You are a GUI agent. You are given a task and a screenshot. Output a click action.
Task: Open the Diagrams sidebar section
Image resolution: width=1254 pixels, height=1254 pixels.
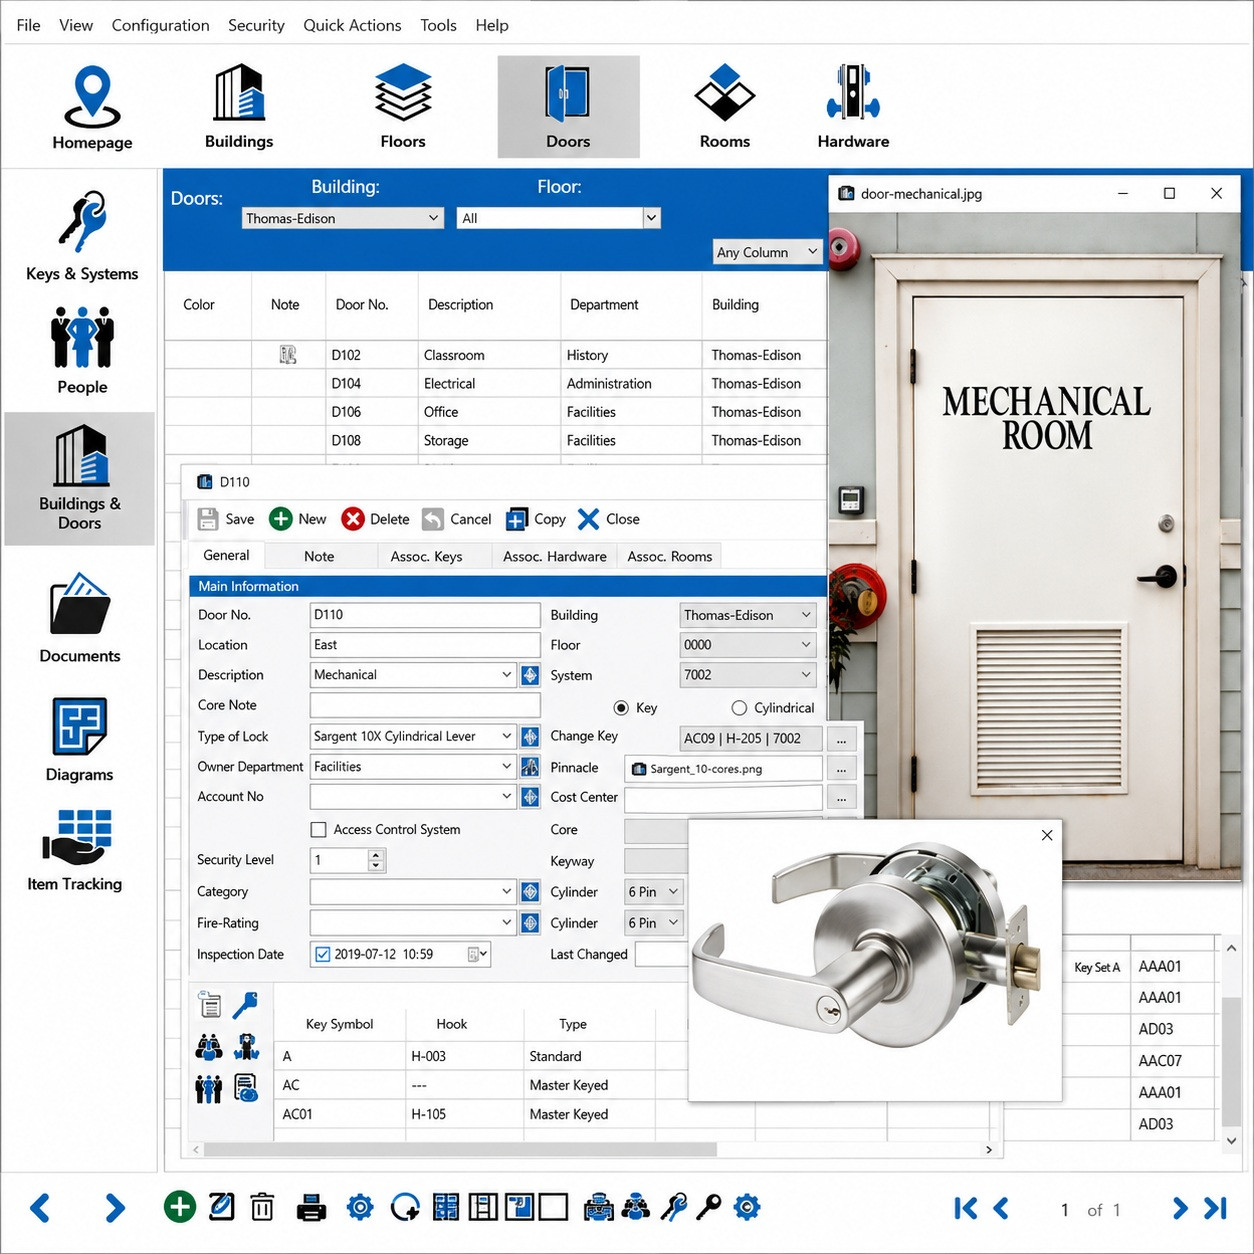[x=80, y=740]
